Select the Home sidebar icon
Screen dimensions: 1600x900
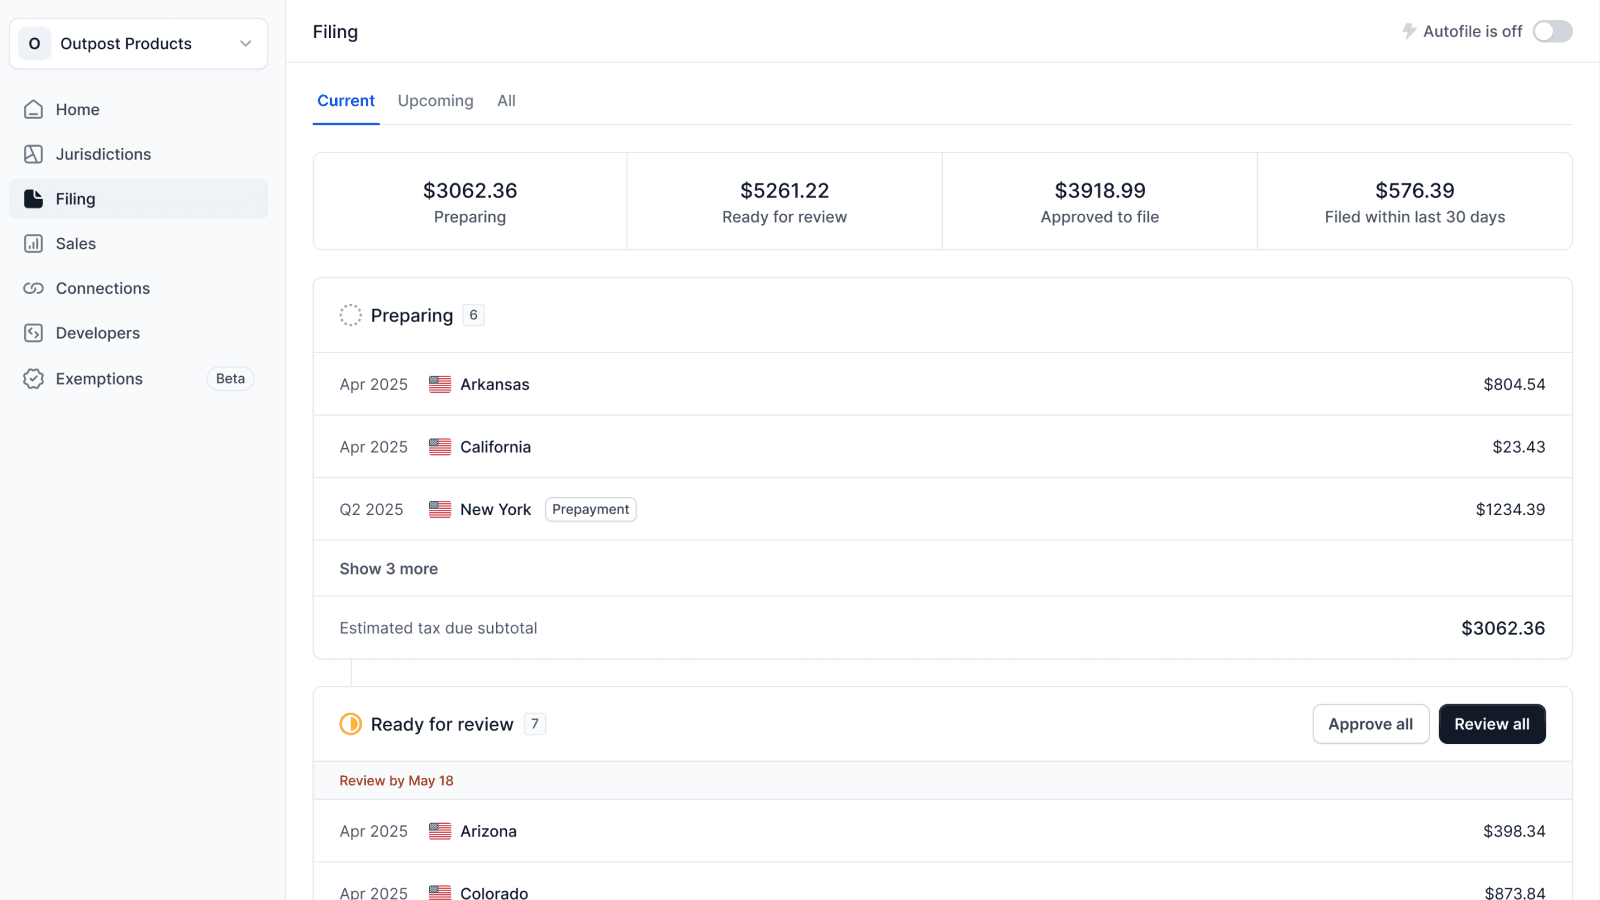[x=34, y=109]
